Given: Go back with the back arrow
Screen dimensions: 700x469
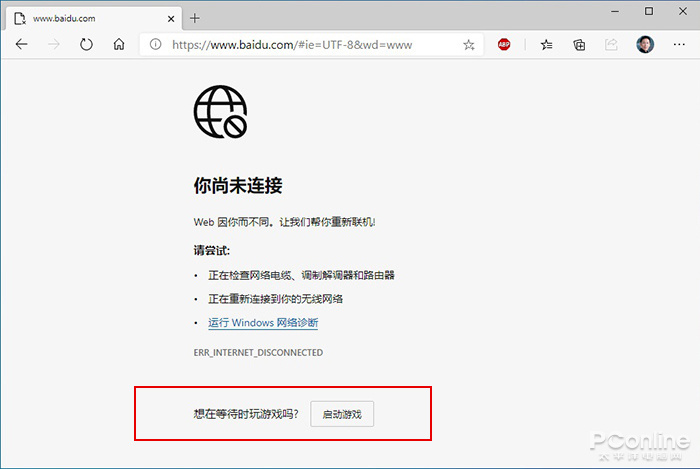Looking at the screenshot, I should (21, 44).
